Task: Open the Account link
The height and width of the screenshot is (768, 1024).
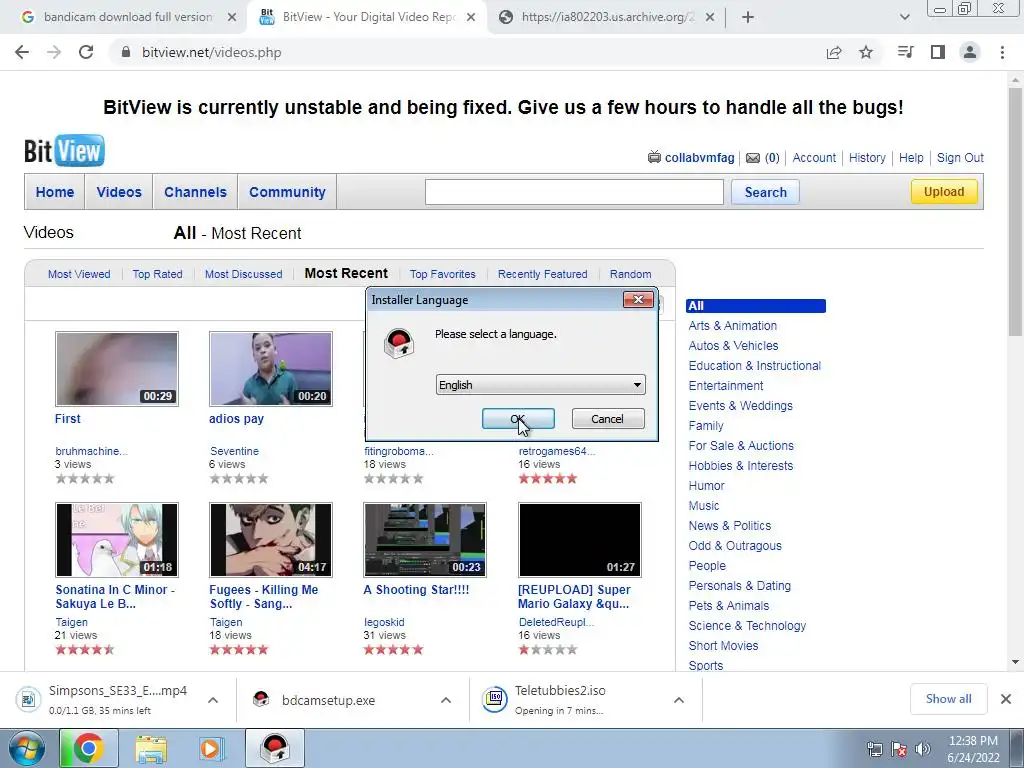Action: pos(814,157)
